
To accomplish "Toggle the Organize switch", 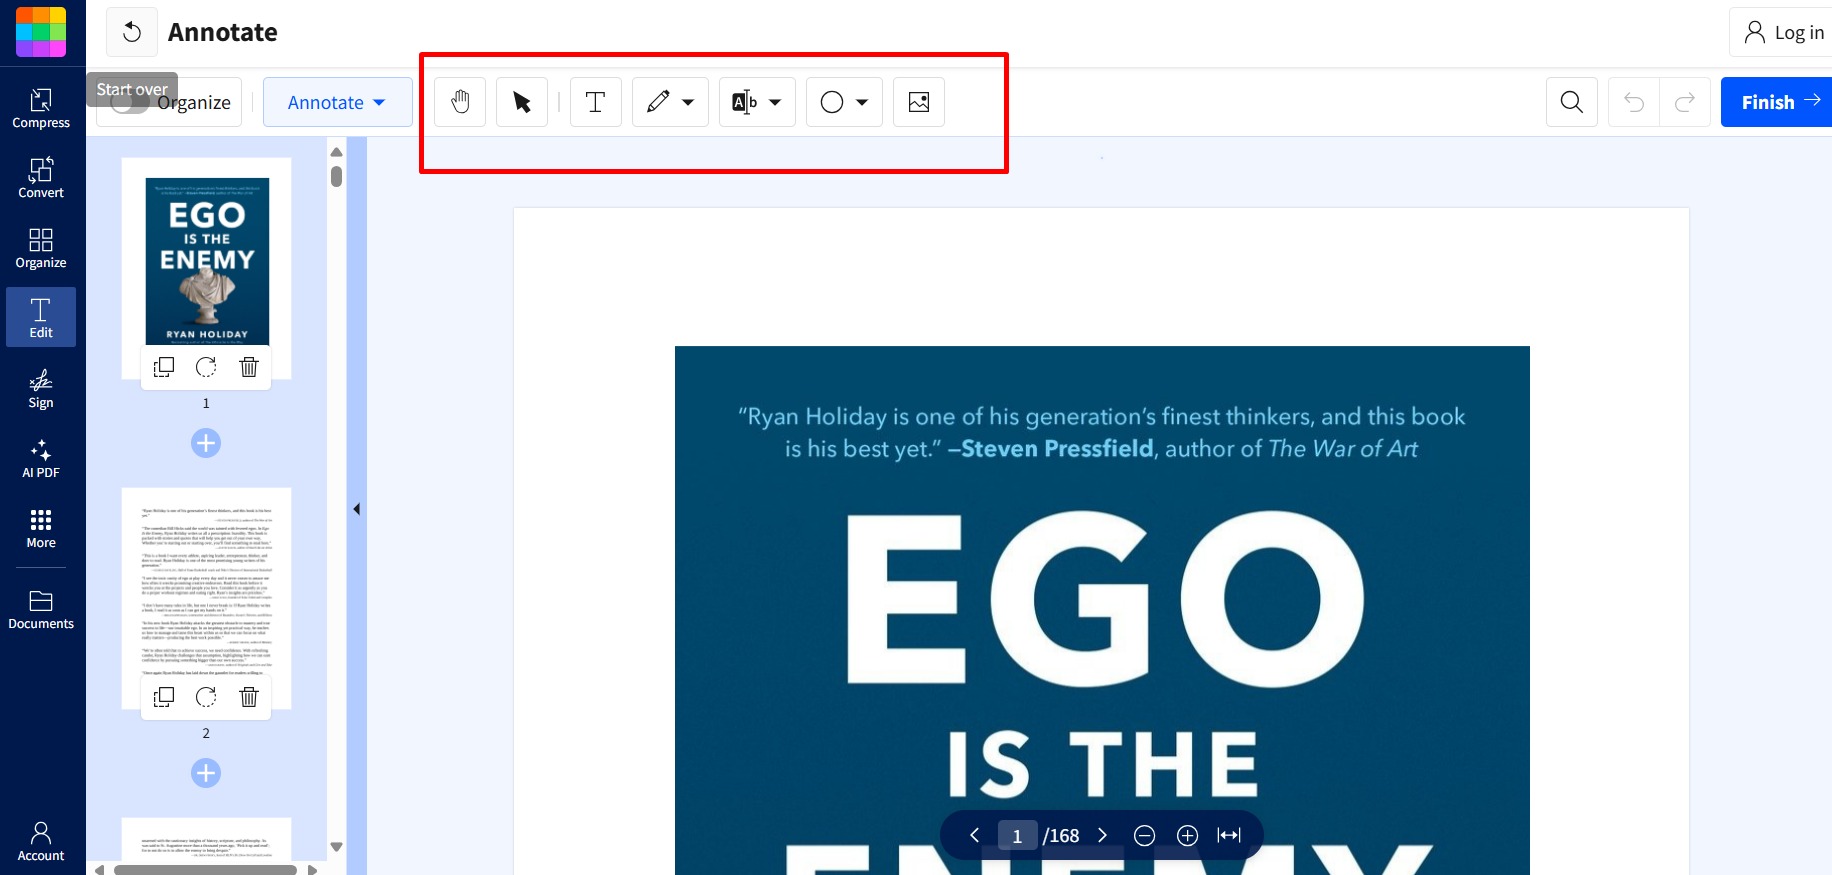I will [x=129, y=102].
